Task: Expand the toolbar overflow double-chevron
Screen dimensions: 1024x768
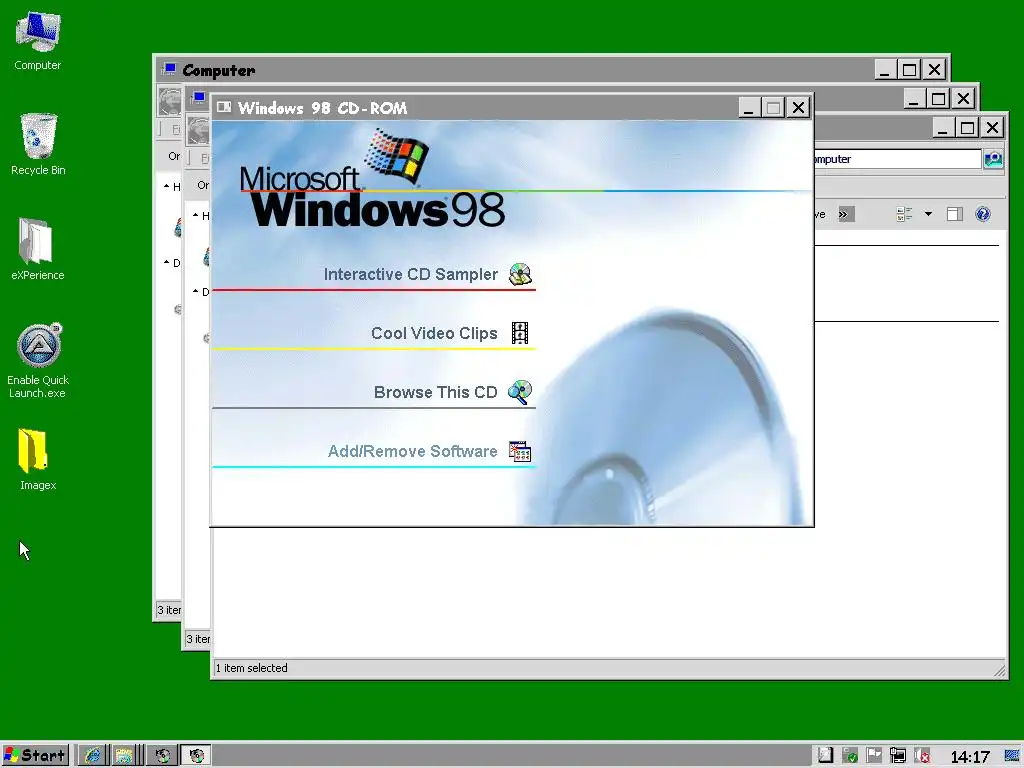Action: pos(846,214)
